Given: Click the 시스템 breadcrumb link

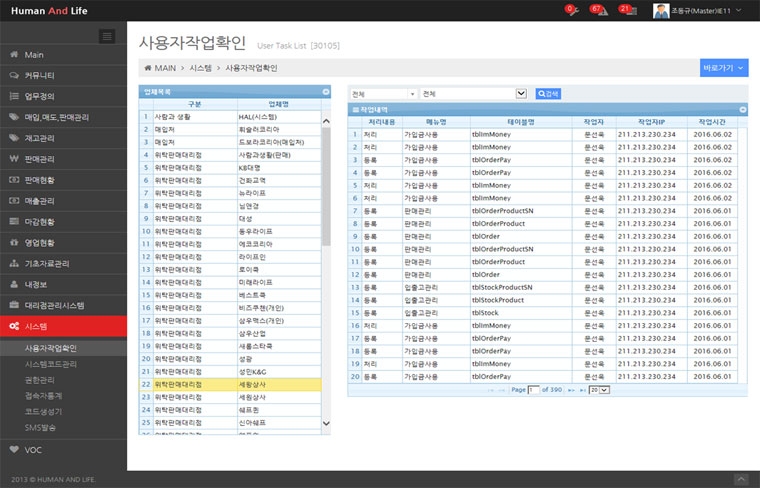Looking at the screenshot, I should [x=200, y=68].
